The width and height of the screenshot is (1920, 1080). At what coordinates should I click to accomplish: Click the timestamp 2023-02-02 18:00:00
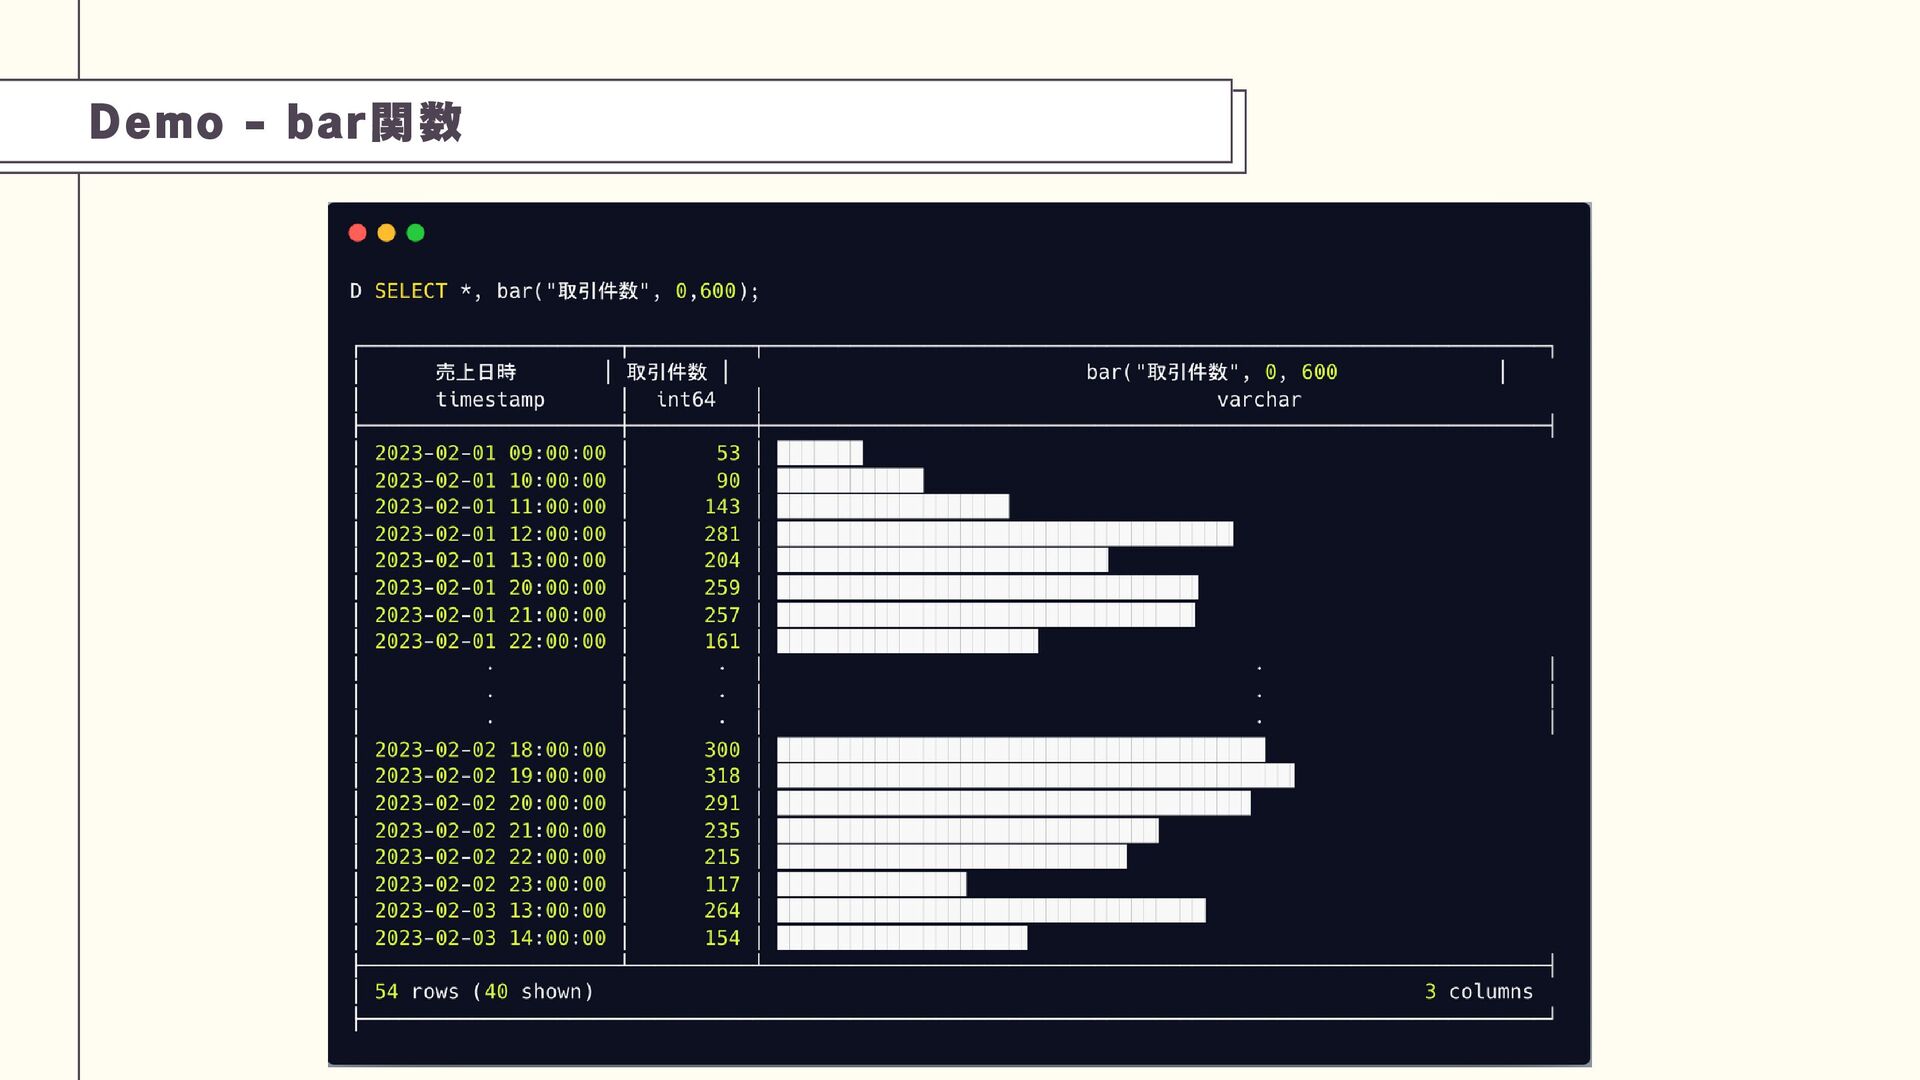[x=490, y=750]
